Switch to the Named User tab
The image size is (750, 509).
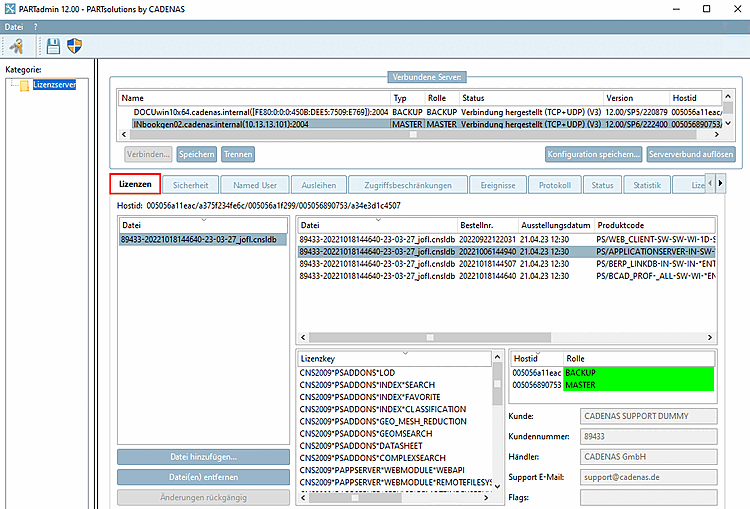pos(255,185)
